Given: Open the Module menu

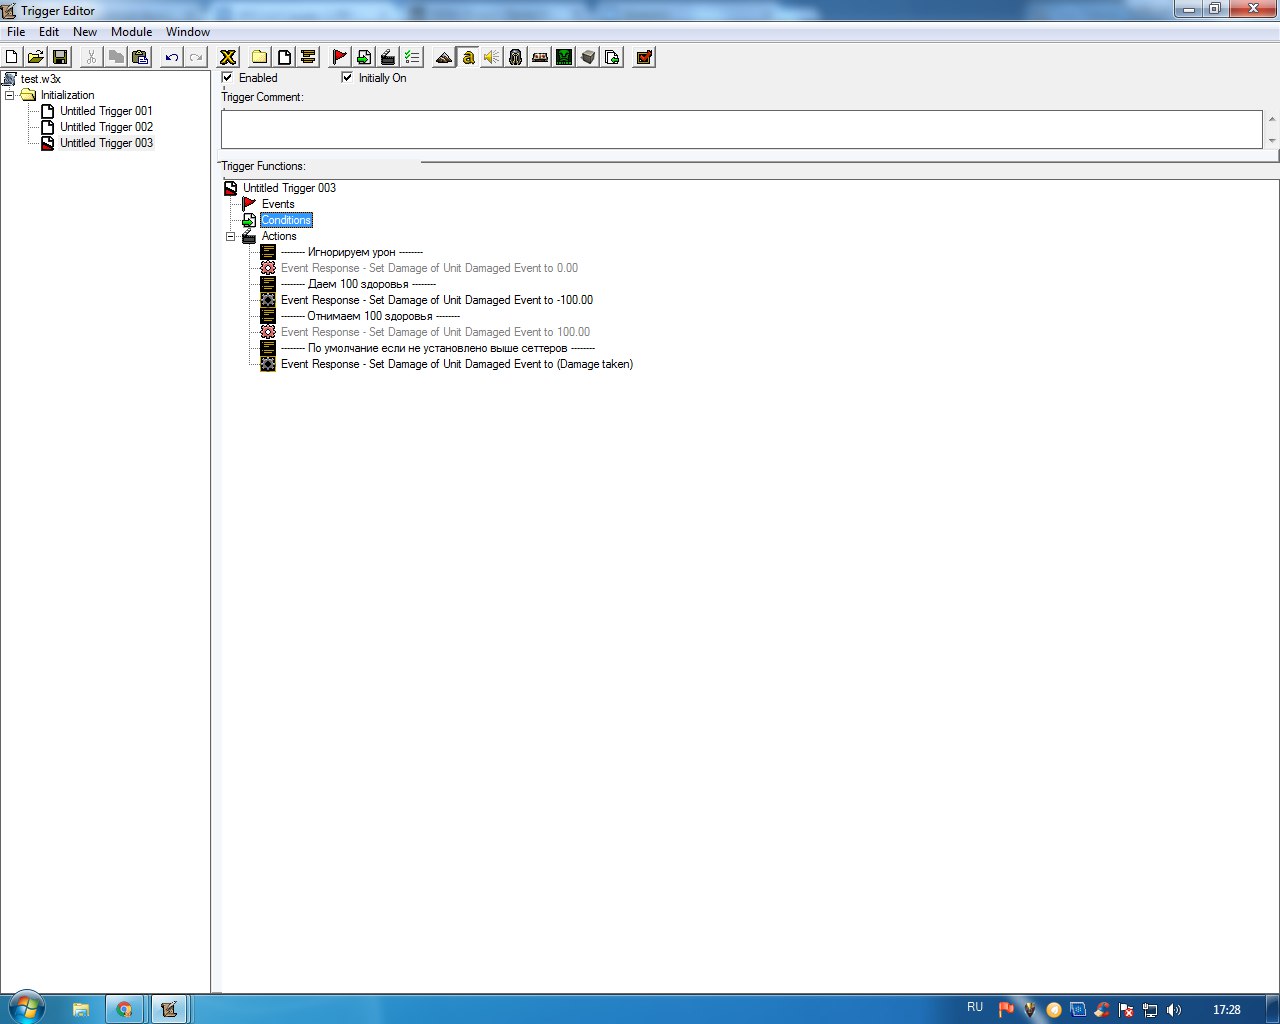Looking at the screenshot, I should pyautogui.click(x=131, y=32).
